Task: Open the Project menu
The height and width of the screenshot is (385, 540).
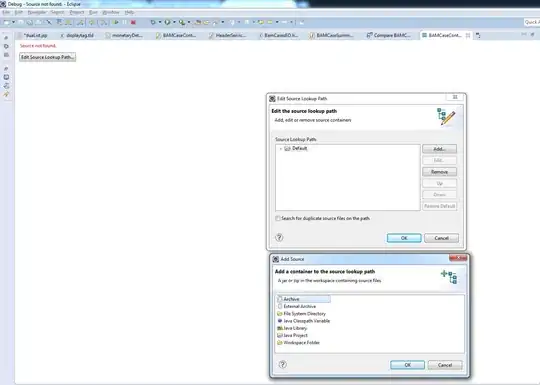Action: [x=76, y=12]
